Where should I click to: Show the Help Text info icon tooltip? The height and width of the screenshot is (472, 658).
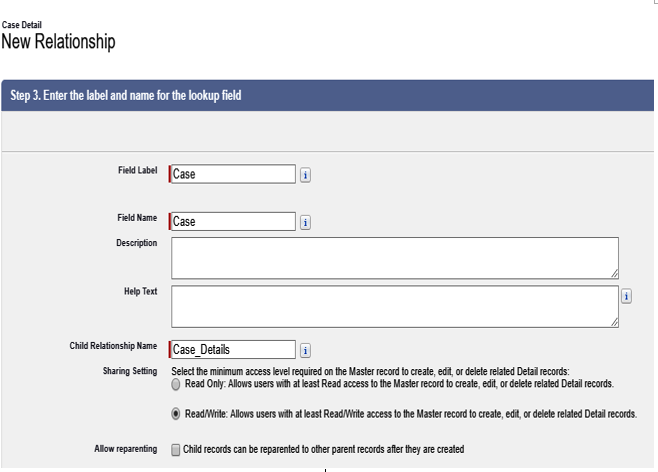[x=626, y=296]
